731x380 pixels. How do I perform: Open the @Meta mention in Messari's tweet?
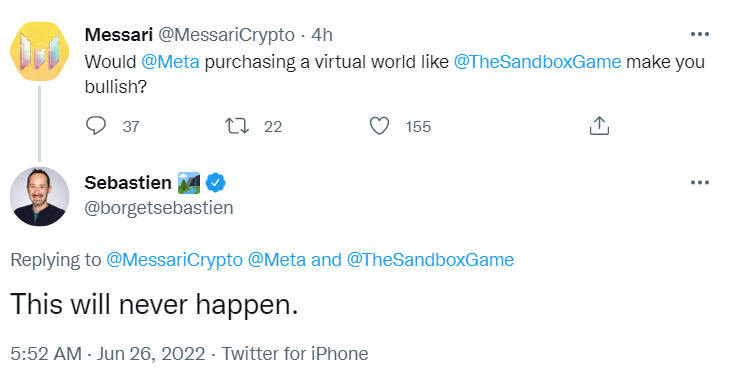click(x=170, y=62)
